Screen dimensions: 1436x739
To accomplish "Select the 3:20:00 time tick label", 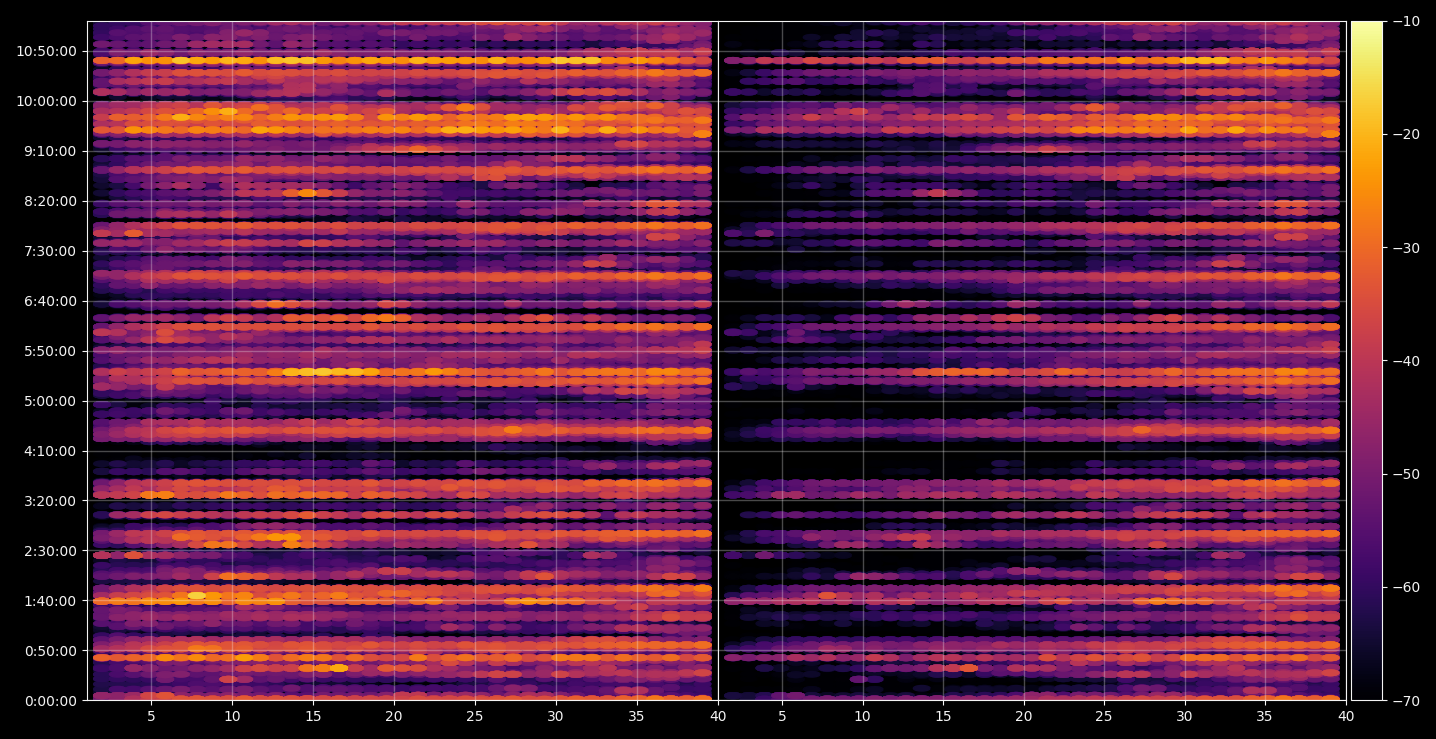I will click(50, 501).
